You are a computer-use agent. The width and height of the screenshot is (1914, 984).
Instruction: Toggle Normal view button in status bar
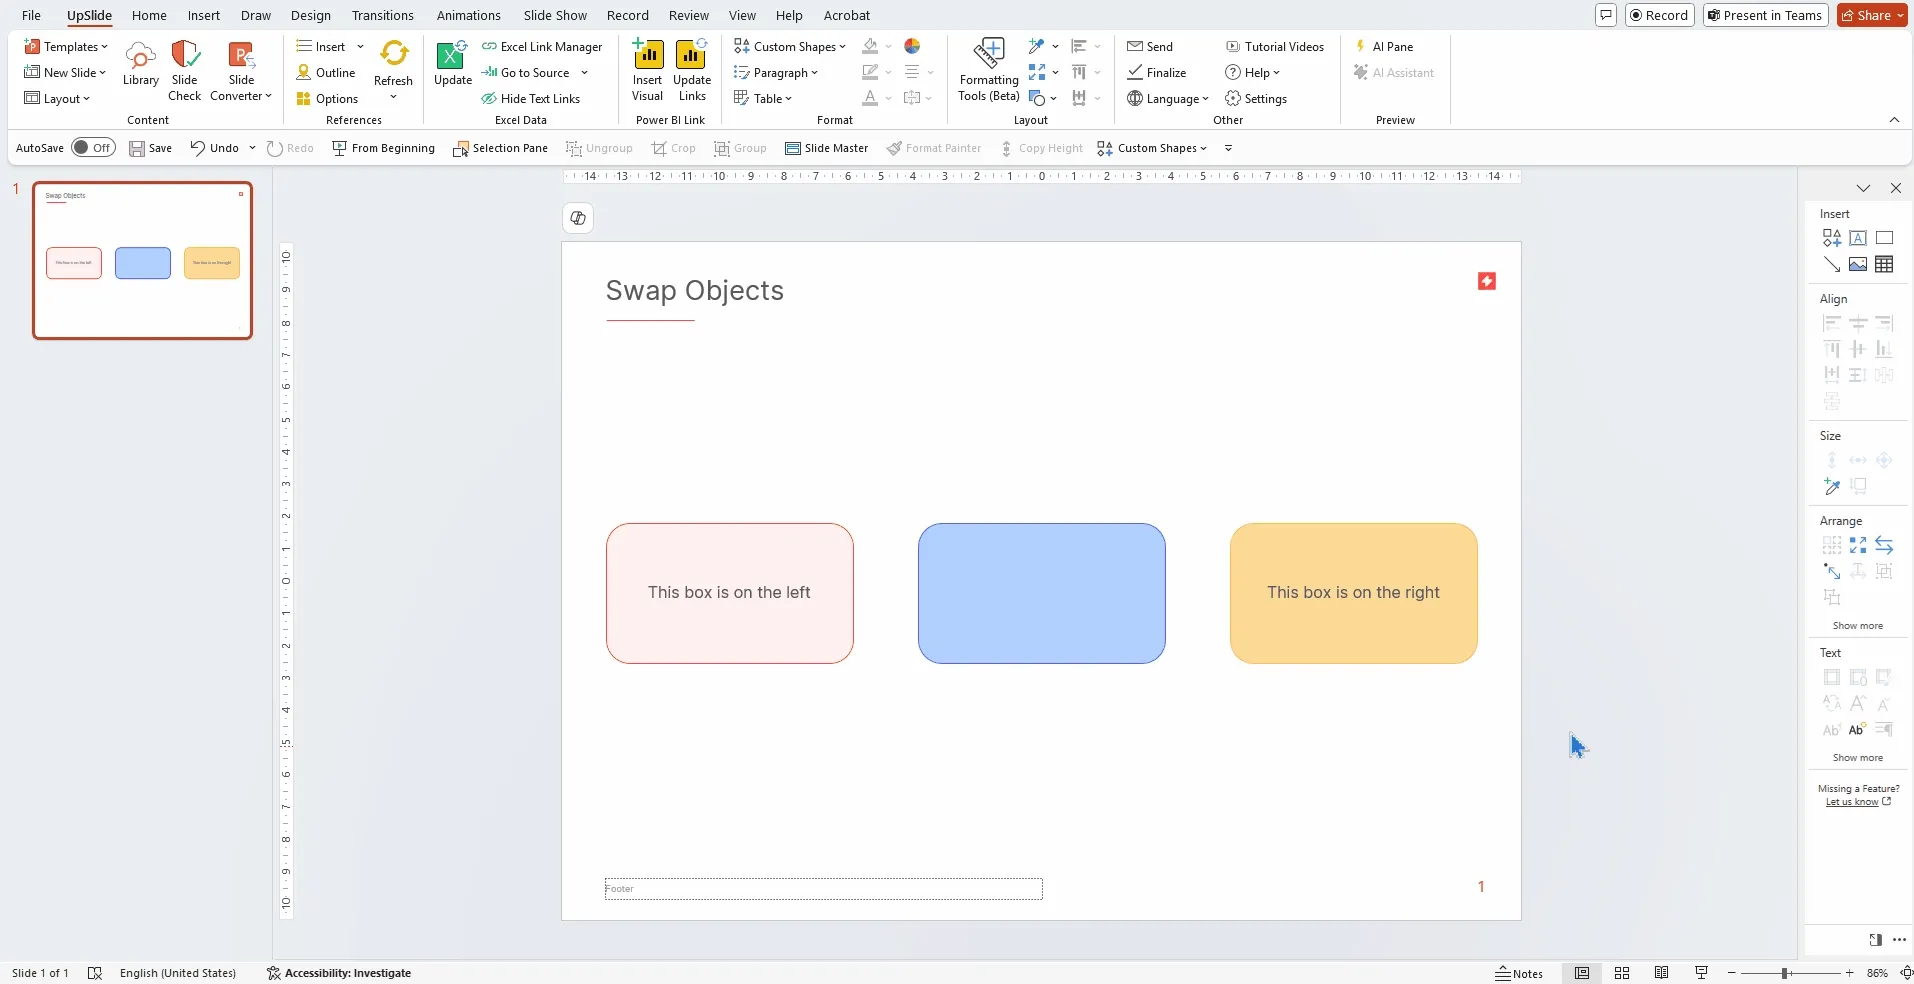pyautogui.click(x=1582, y=973)
